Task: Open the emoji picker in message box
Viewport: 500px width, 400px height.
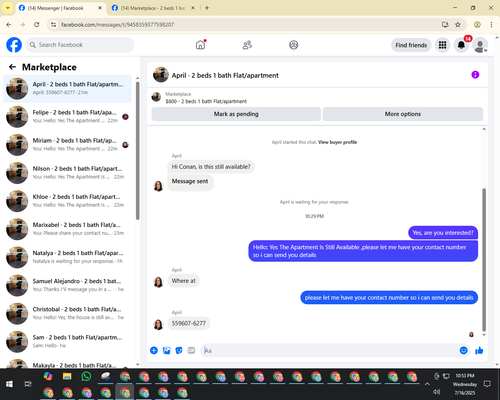Action: pyautogui.click(x=463, y=350)
